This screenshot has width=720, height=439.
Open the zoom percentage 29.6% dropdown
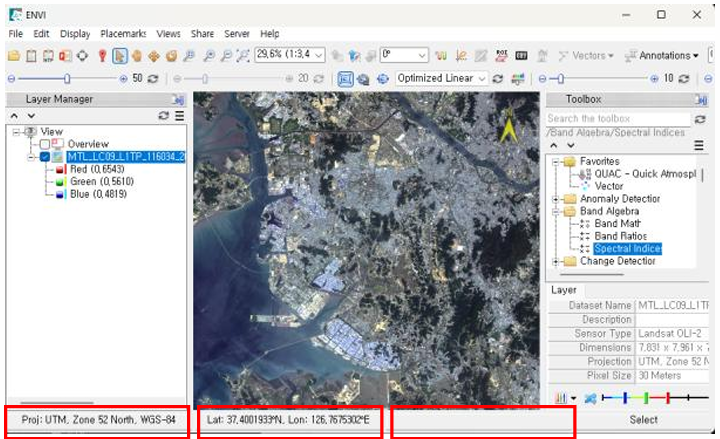290,55
